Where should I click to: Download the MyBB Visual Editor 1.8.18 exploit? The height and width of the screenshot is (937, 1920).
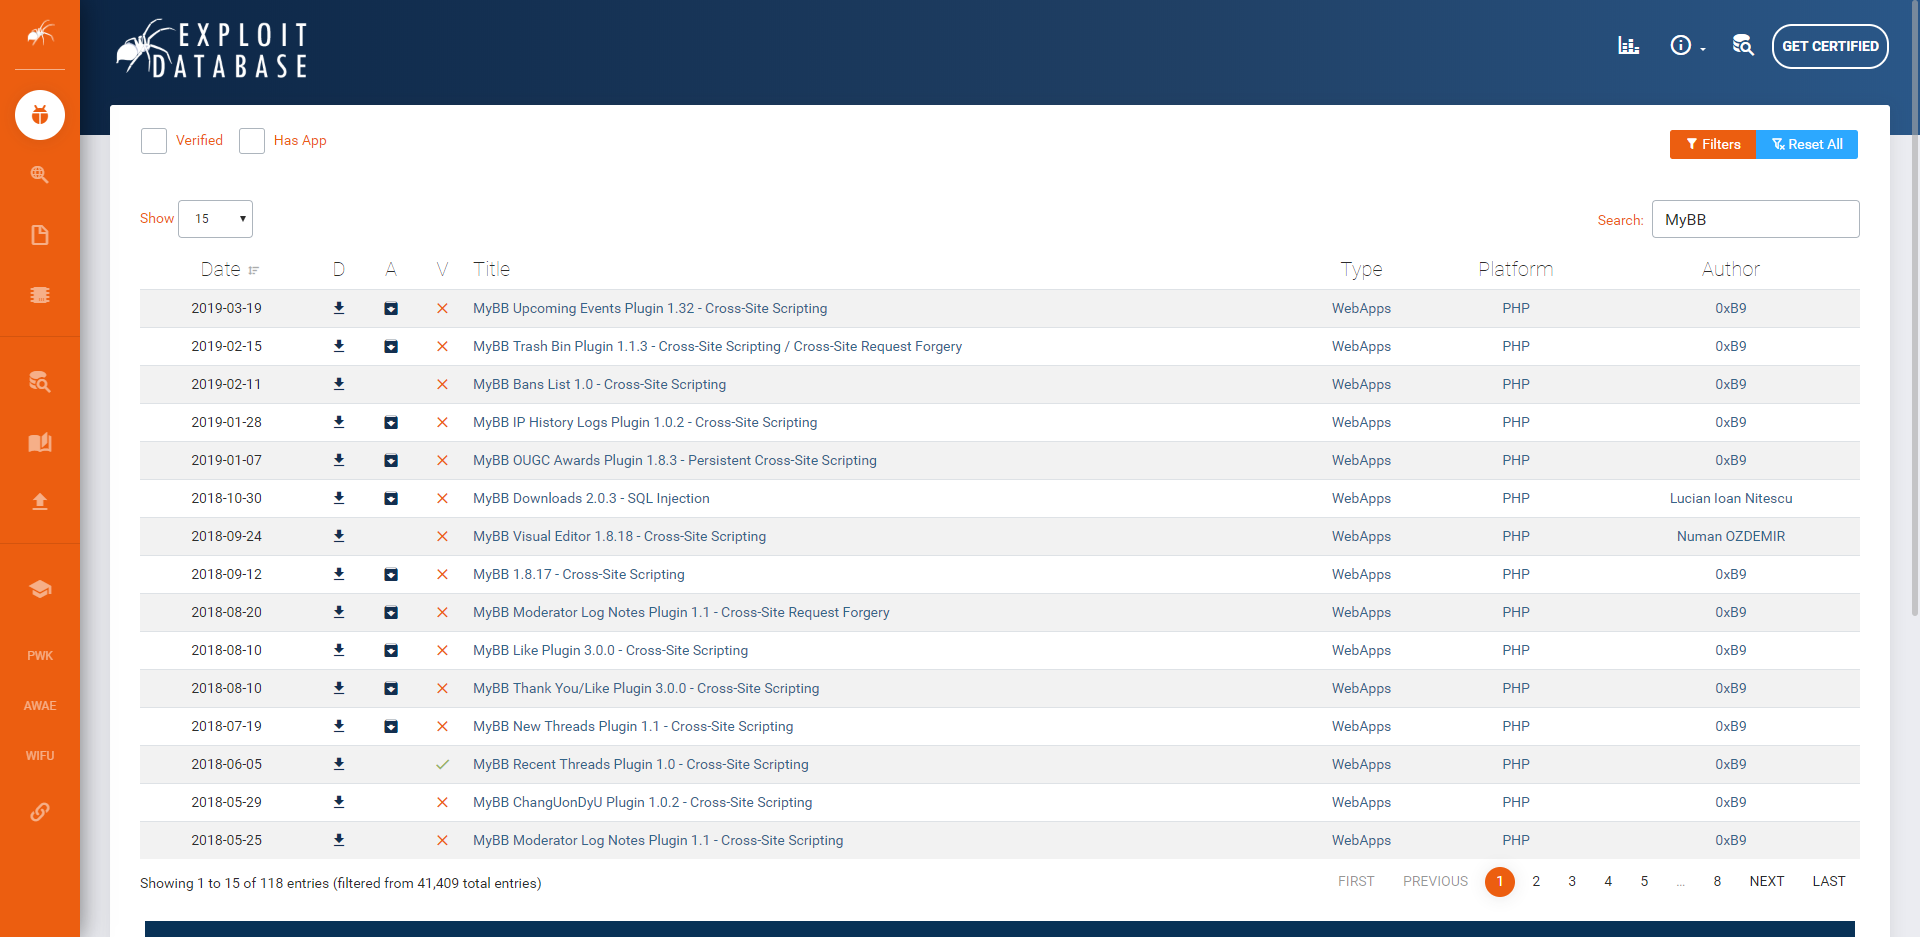[x=339, y=536]
